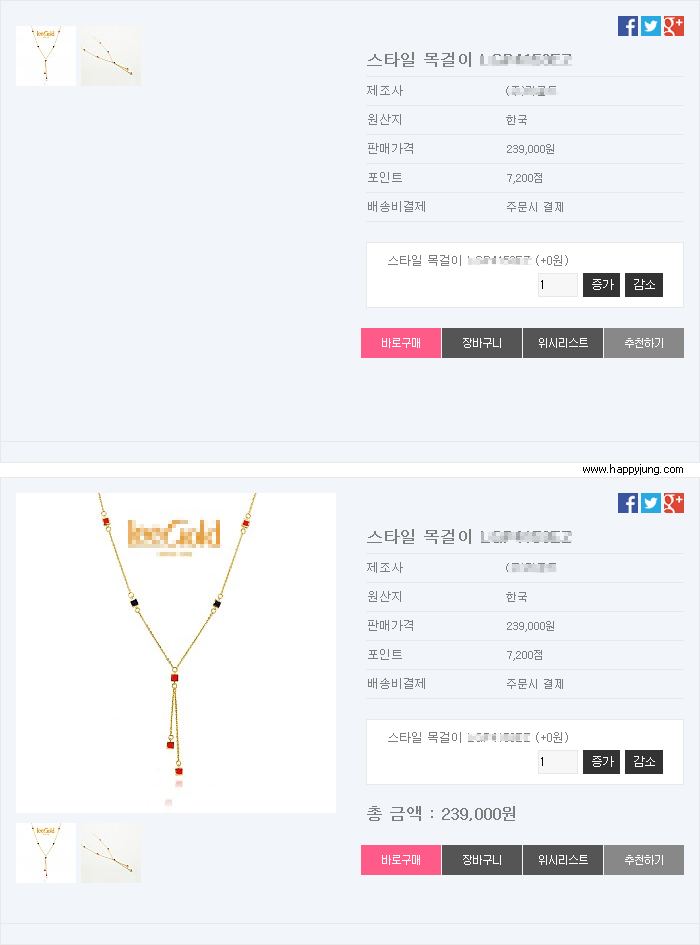Increase the quantity with 증가 in the lower panel
Viewport: 700px width, 945px height.
pyautogui.click(x=601, y=762)
